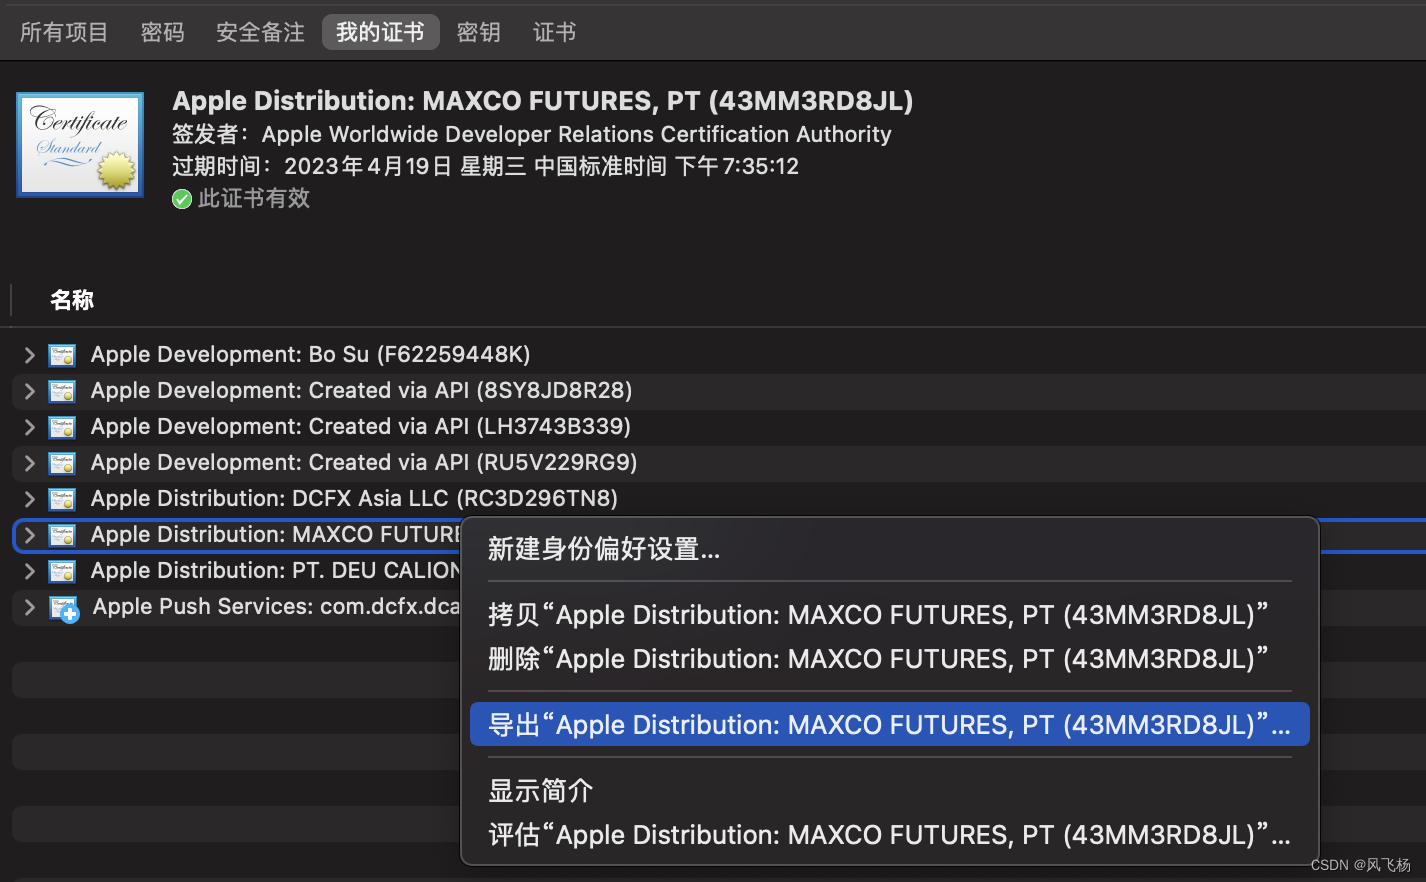Expand the DCFX Asia LLC certificate row
1426x882 pixels.
29,499
